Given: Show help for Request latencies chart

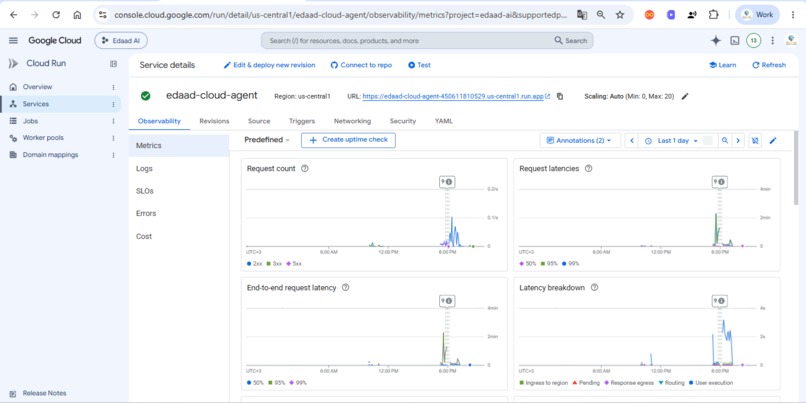Looking at the screenshot, I should (x=589, y=168).
